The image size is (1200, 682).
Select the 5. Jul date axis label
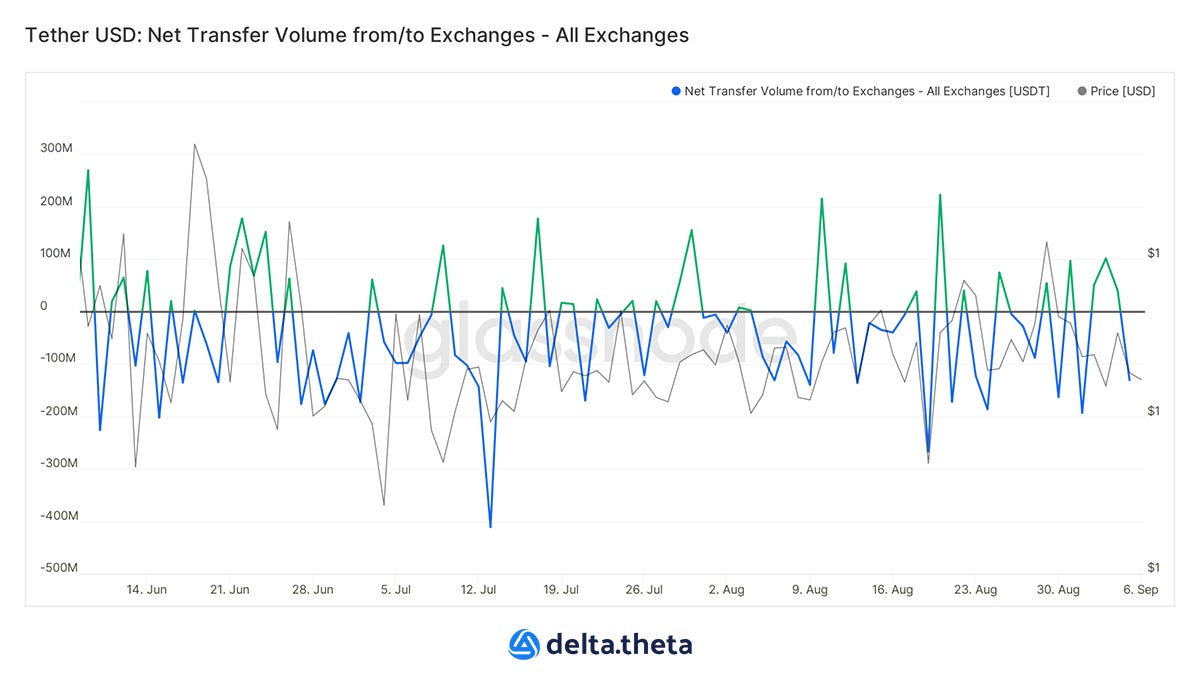tap(396, 590)
